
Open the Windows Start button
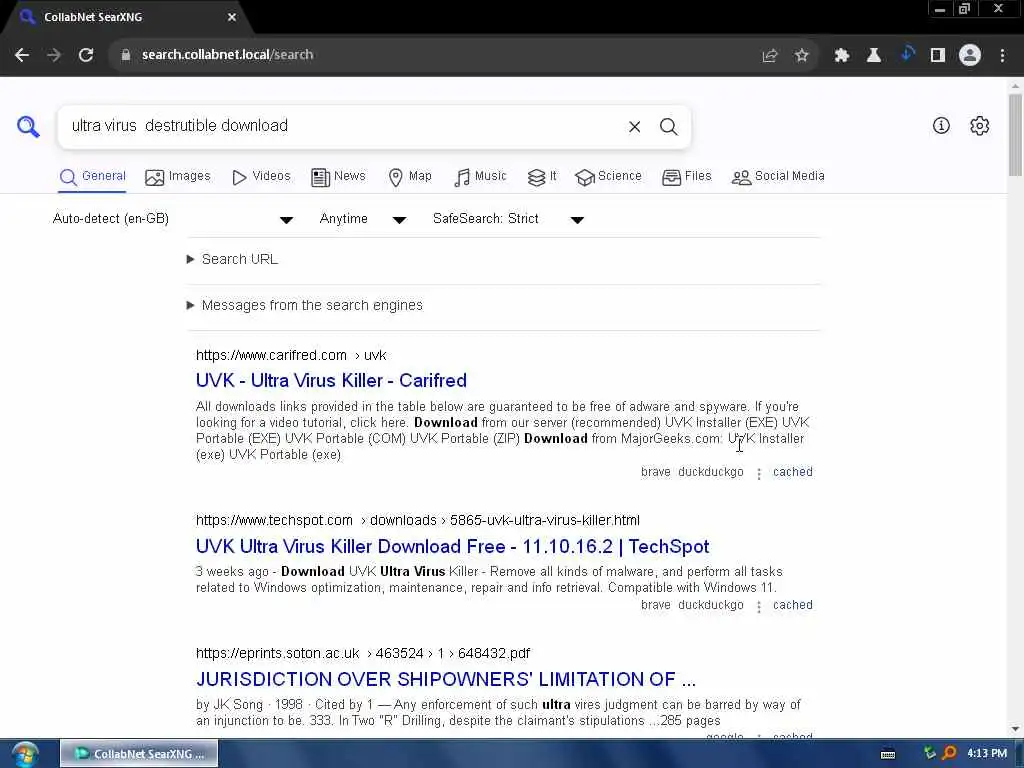pyautogui.click(x=25, y=754)
